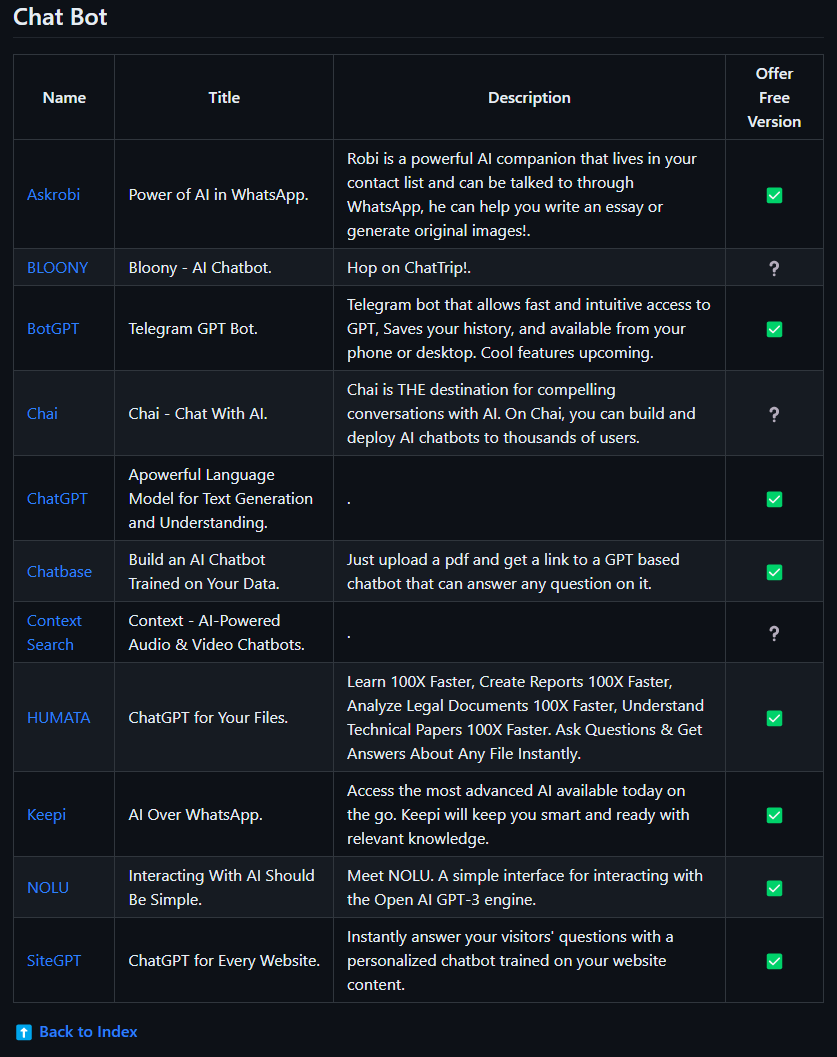Image resolution: width=837 pixels, height=1057 pixels.
Task: Click the Back to Index link
Action: point(88,1032)
